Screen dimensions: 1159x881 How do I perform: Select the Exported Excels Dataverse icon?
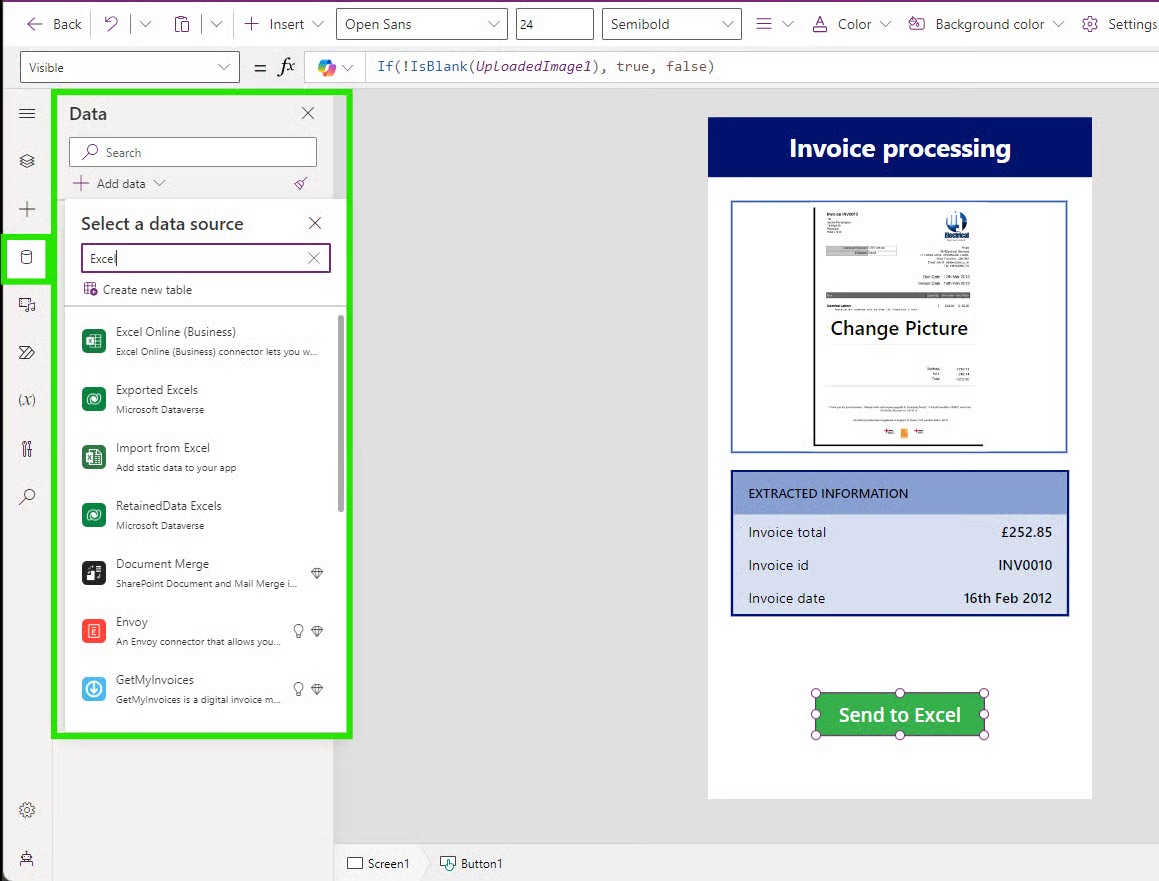[94, 399]
